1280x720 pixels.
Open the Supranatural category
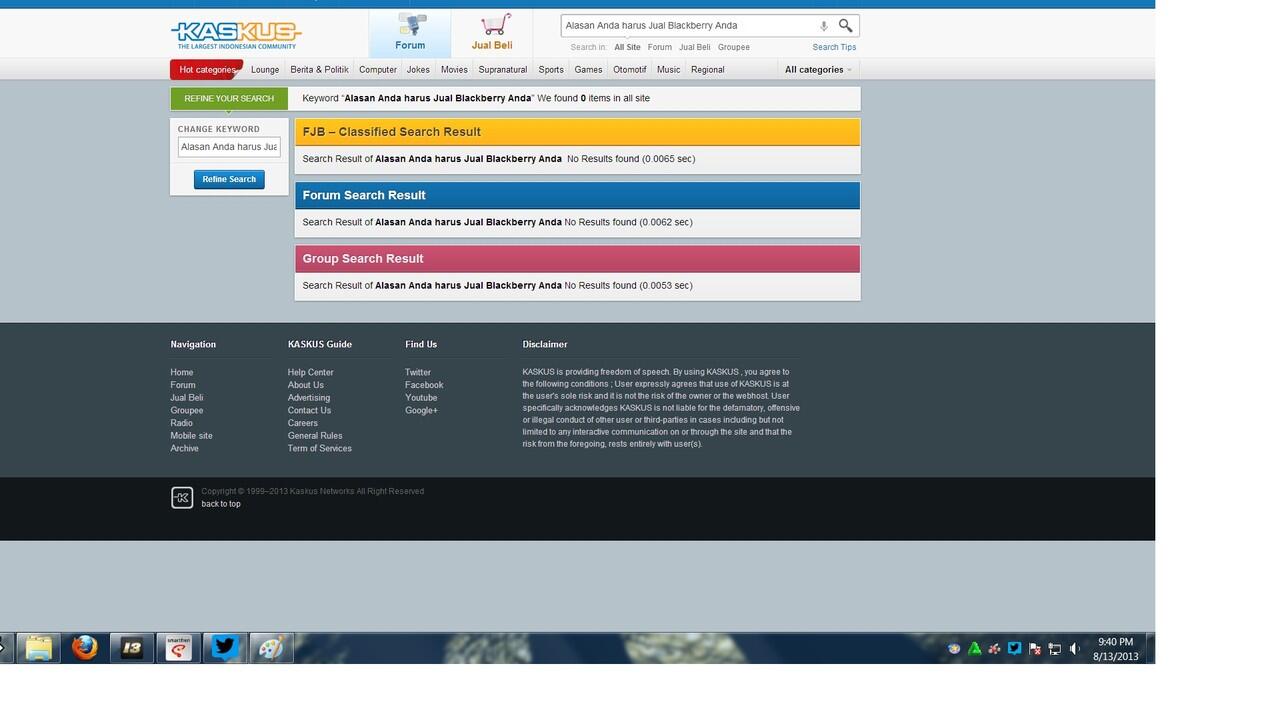click(x=503, y=70)
